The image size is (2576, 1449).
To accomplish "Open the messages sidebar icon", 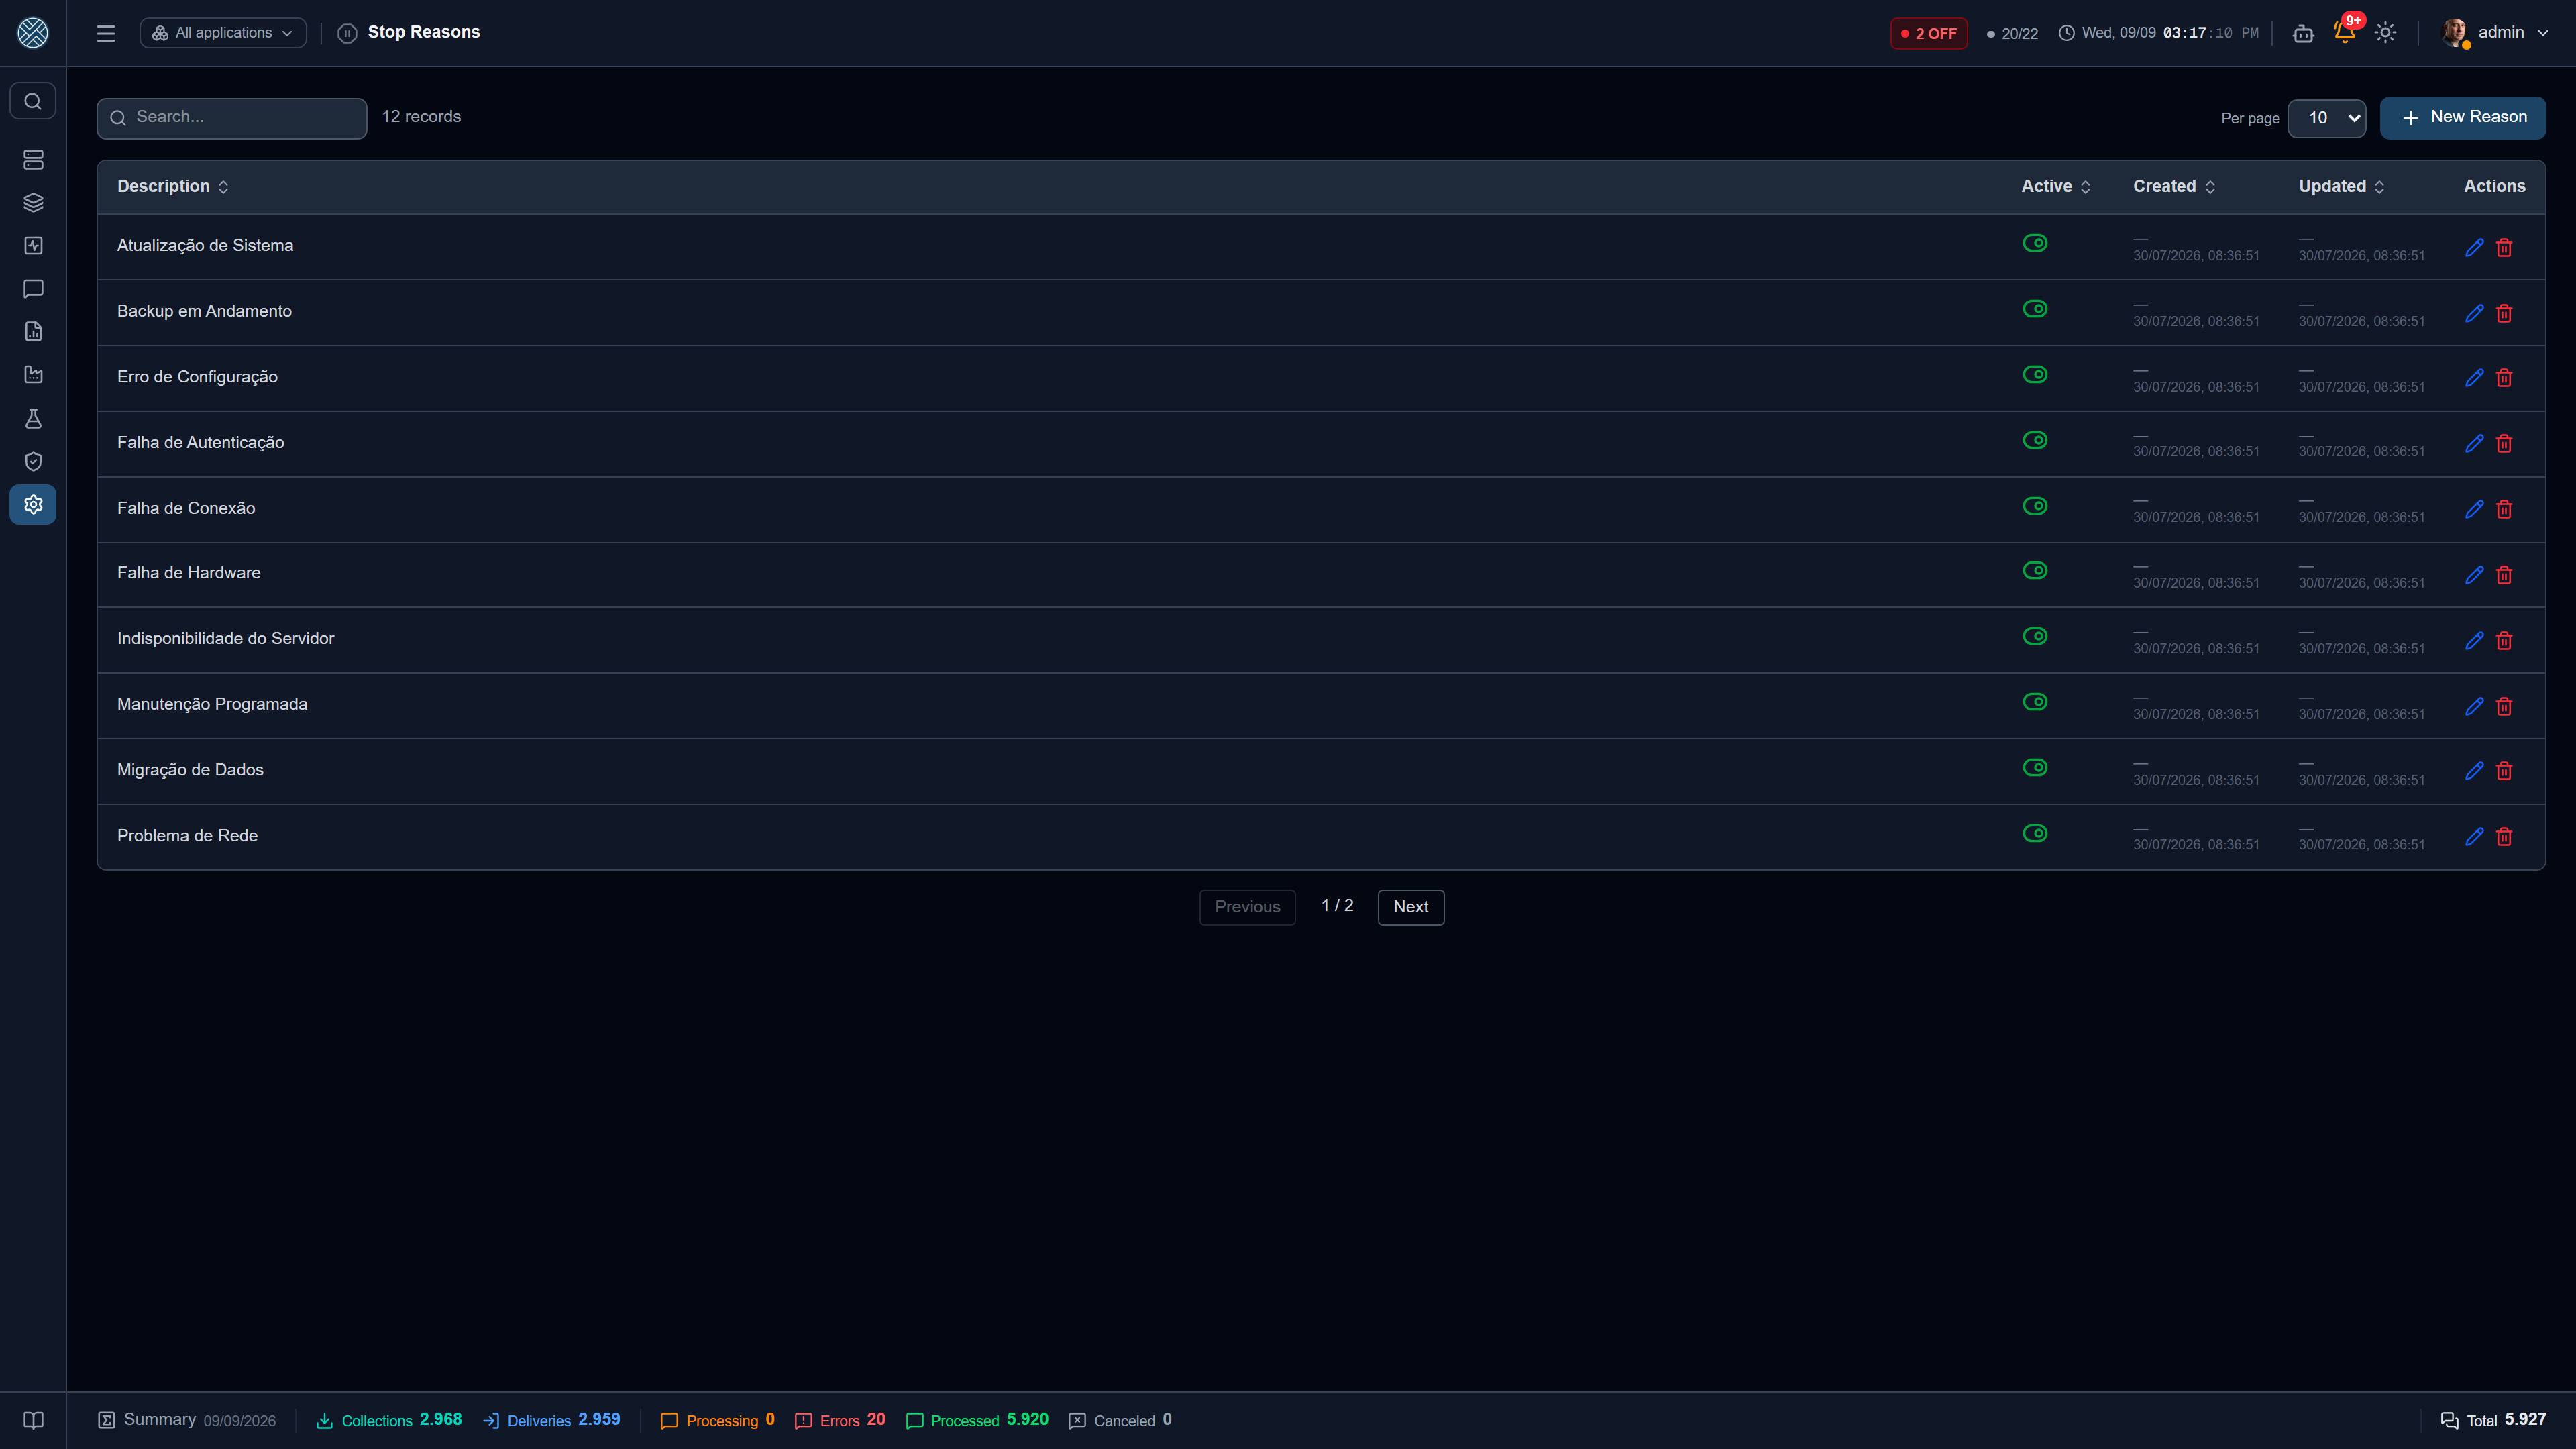I will click(33, 289).
